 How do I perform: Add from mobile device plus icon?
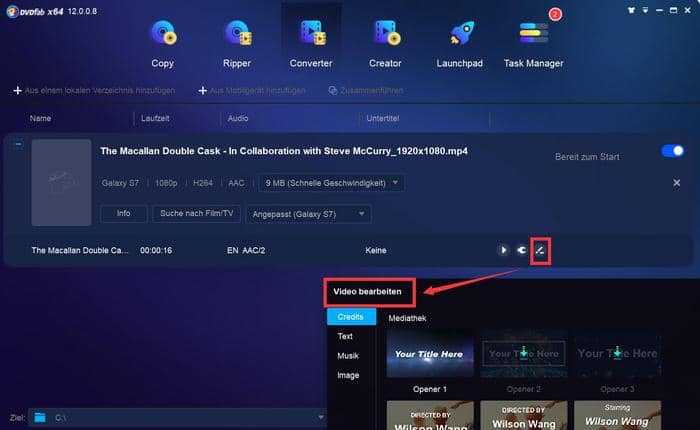202,91
